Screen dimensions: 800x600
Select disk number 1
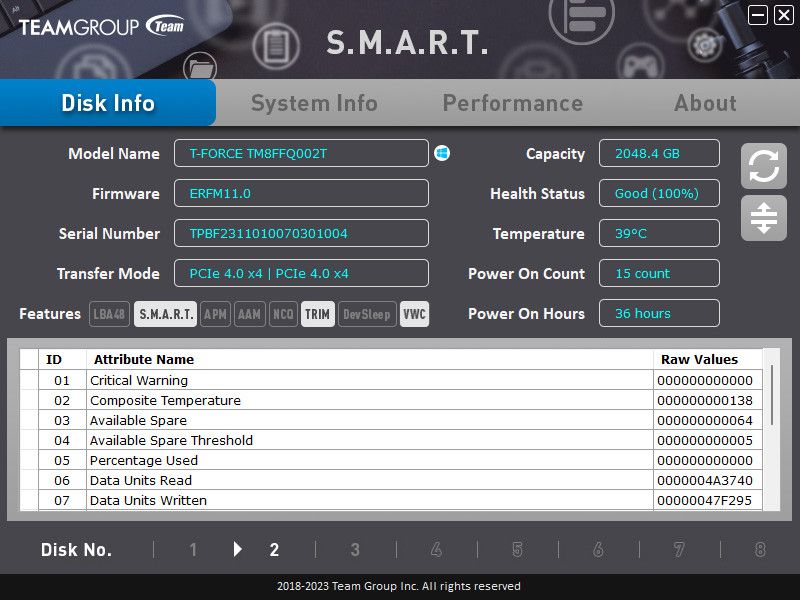pyautogui.click(x=193, y=549)
